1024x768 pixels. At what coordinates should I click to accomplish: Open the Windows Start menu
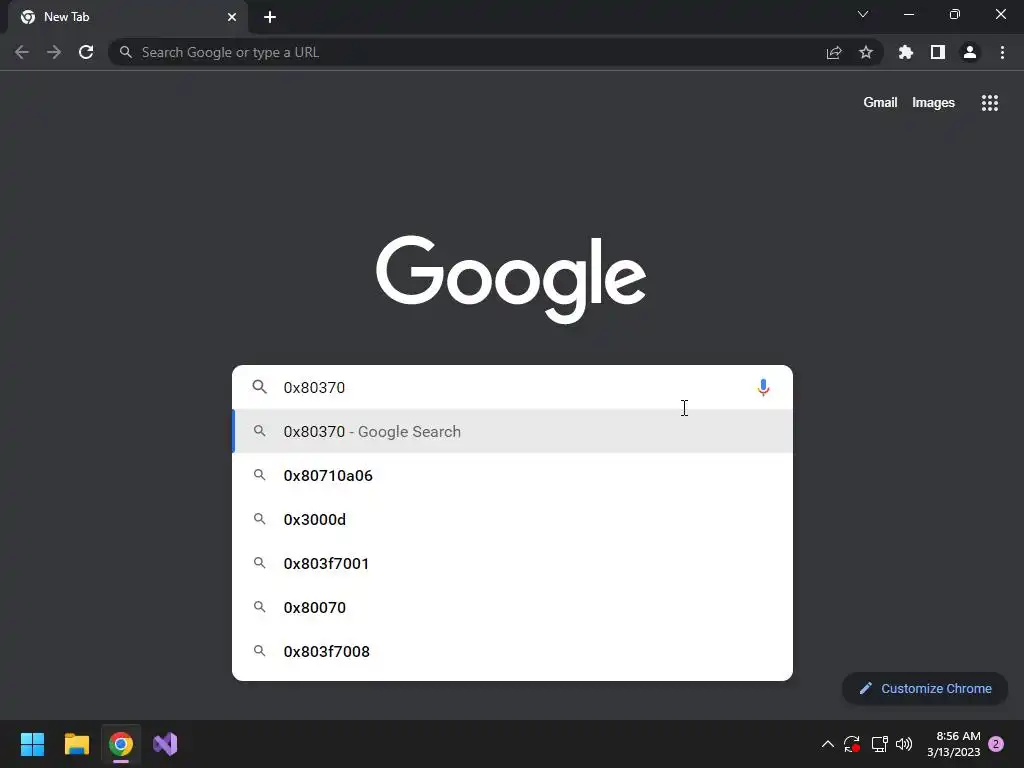pyautogui.click(x=32, y=744)
